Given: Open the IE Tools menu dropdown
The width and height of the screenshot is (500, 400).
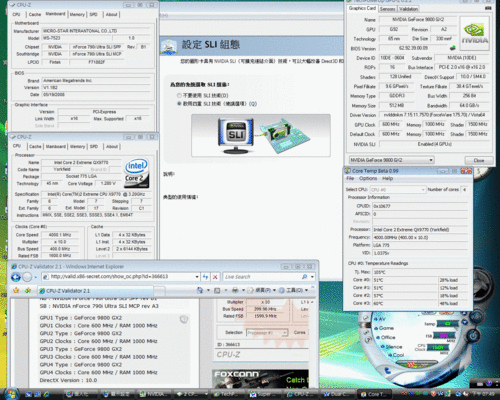Looking at the screenshot, I should (293, 290).
